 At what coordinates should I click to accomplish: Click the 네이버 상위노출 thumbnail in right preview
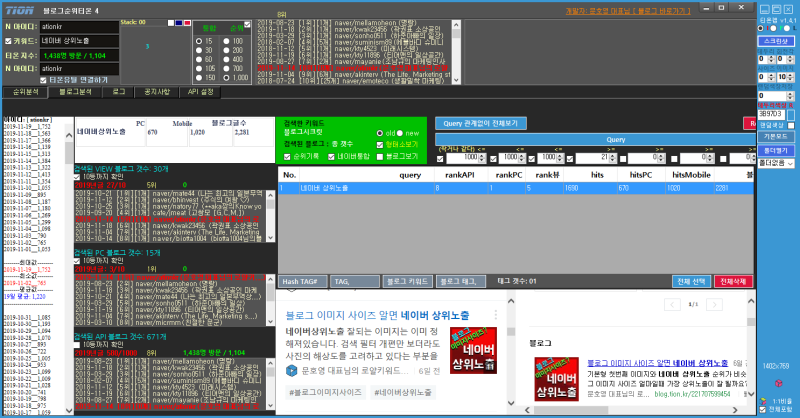point(556,379)
